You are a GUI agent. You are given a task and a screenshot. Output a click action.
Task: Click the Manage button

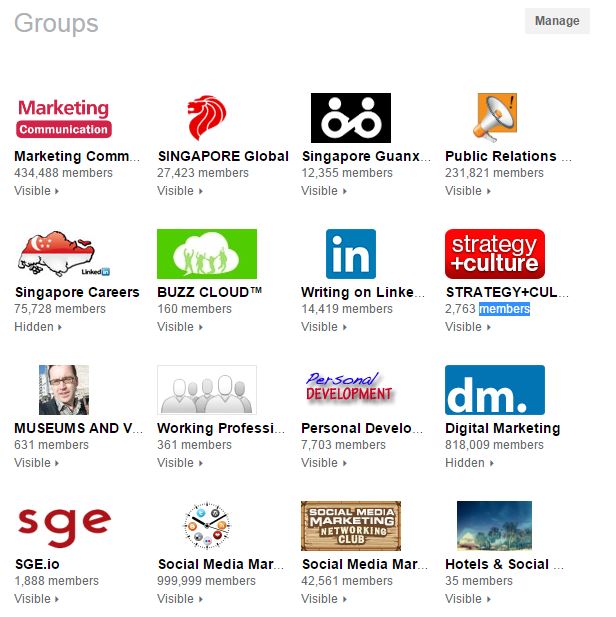pos(557,21)
